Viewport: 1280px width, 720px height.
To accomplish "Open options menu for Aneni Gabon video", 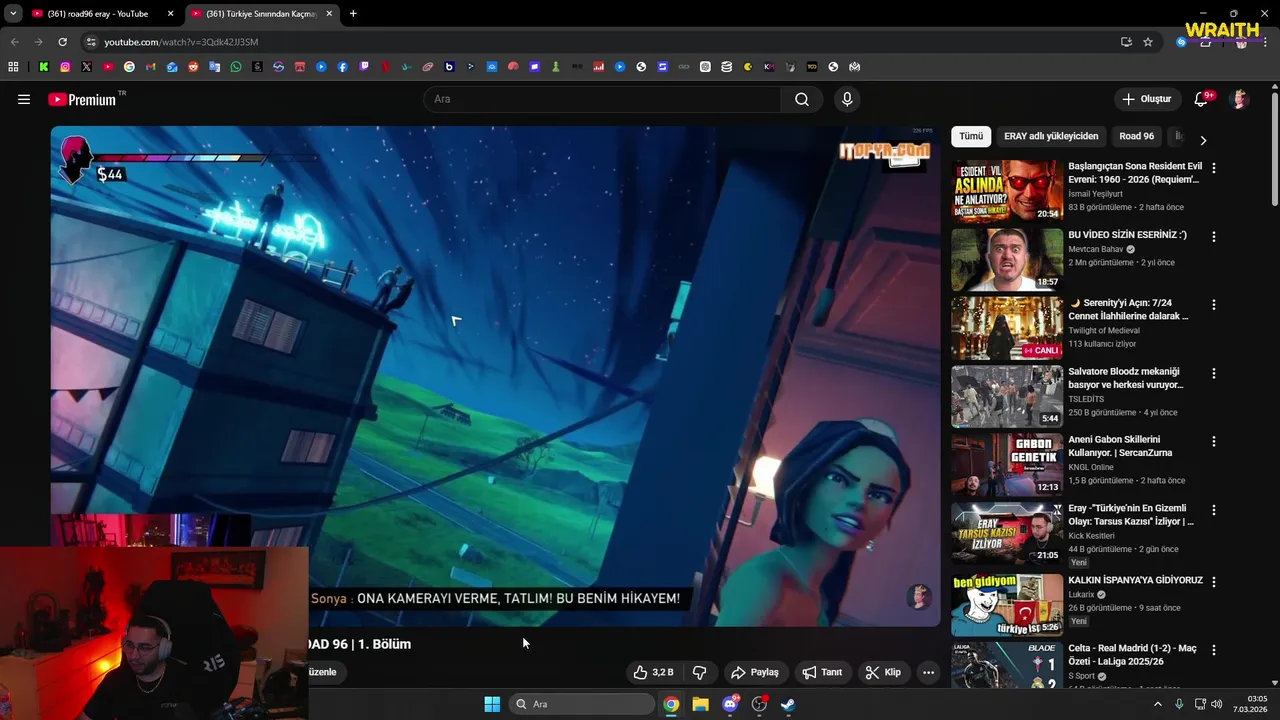I will click(1214, 441).
